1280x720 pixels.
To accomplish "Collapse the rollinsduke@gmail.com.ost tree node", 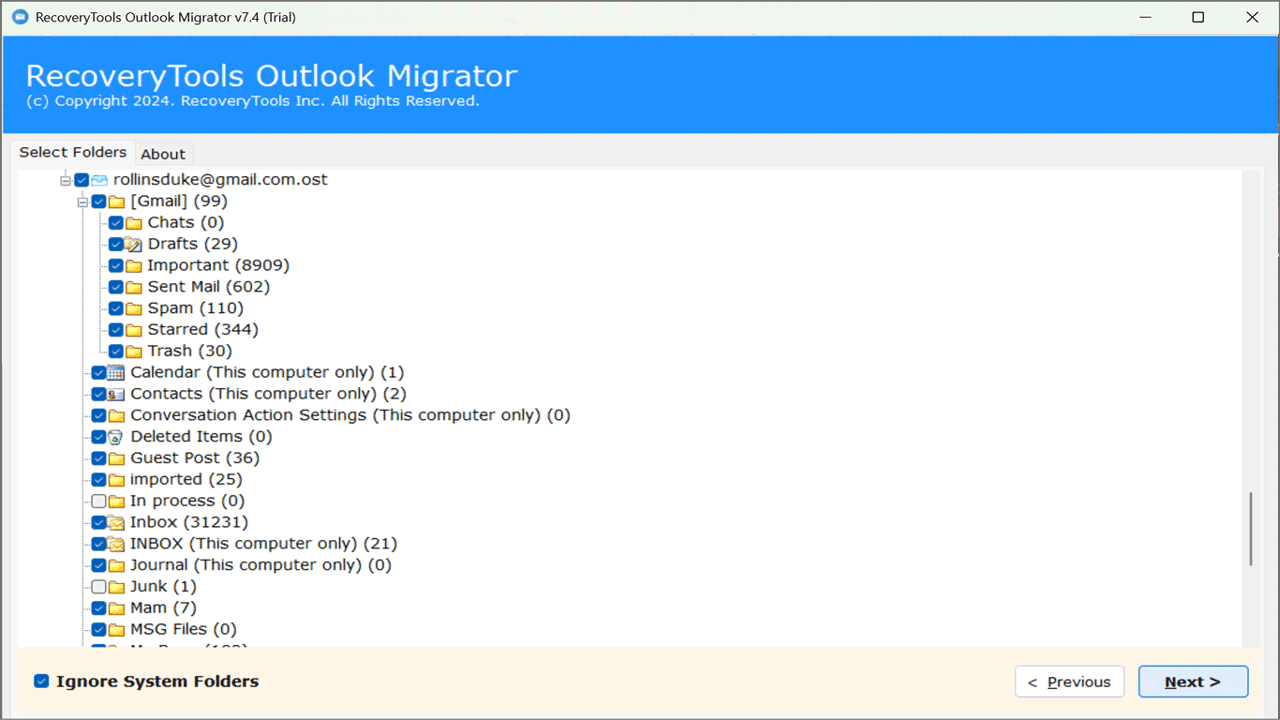I will pos(65,180).
